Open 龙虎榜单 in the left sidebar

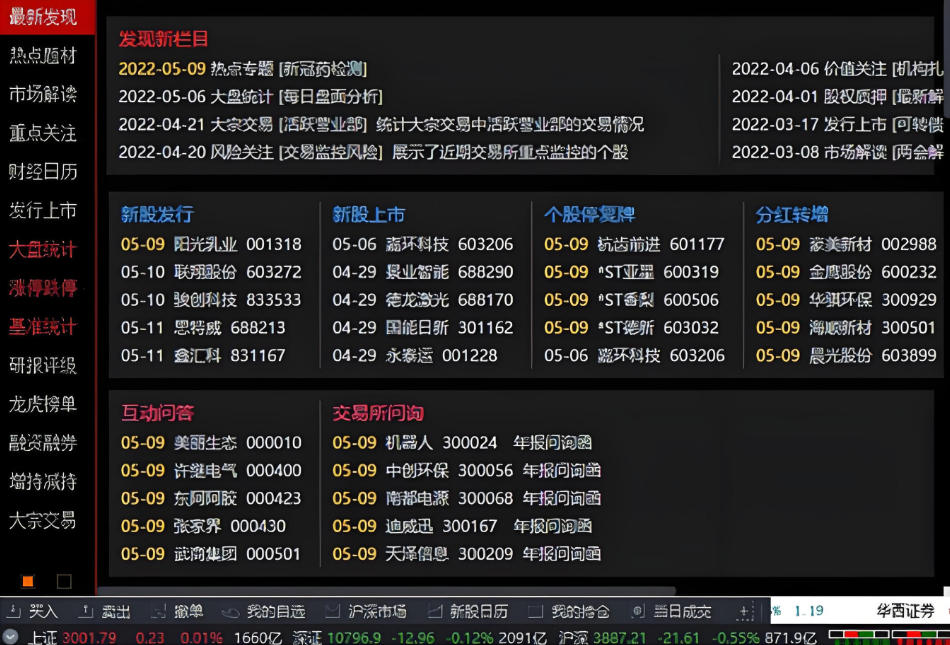(43, 404)
